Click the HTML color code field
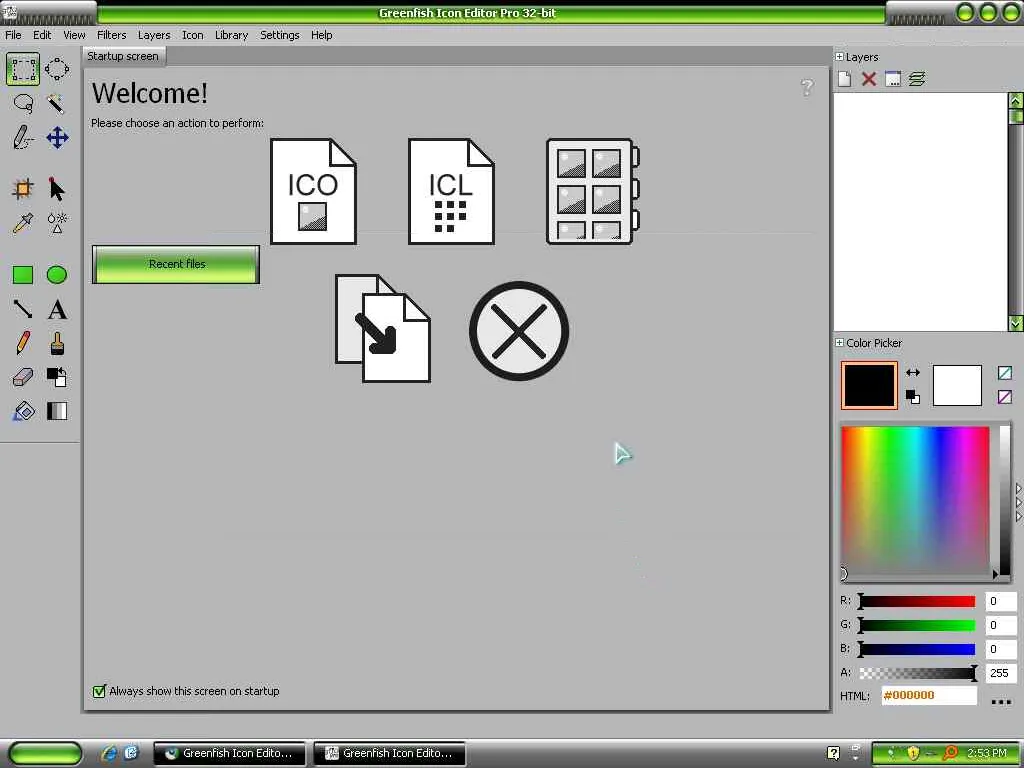The height and width of the screenshot is (768, 1024). [x=929, y=696]
